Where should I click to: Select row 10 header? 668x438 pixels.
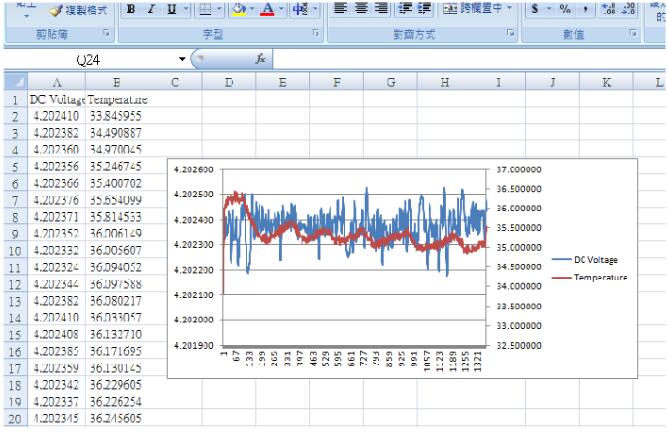pyautogui.click(x=16, y=251)
